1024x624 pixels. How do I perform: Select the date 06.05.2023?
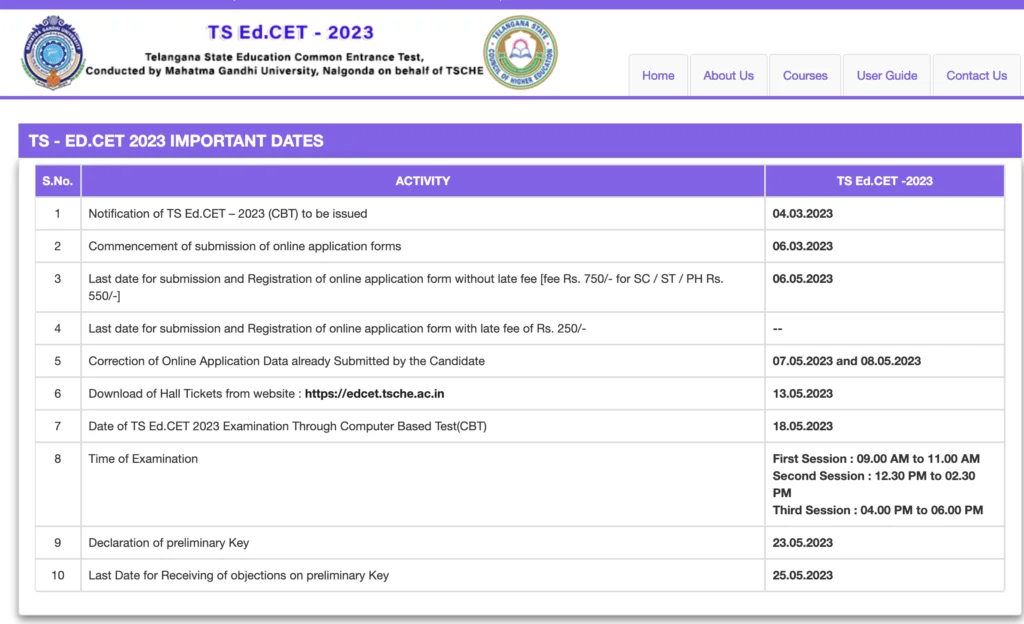point(803,279)
